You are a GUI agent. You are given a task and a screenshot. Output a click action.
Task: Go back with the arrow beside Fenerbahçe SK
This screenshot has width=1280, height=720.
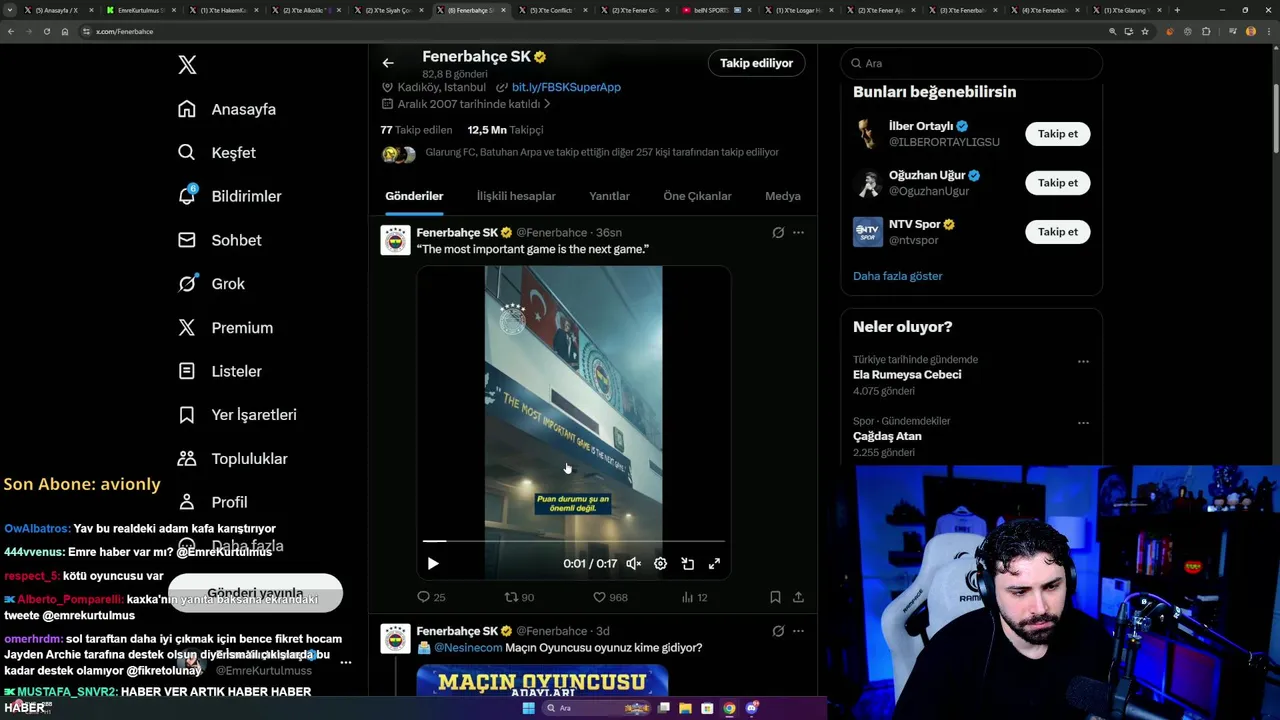click(x=388, y=63)
